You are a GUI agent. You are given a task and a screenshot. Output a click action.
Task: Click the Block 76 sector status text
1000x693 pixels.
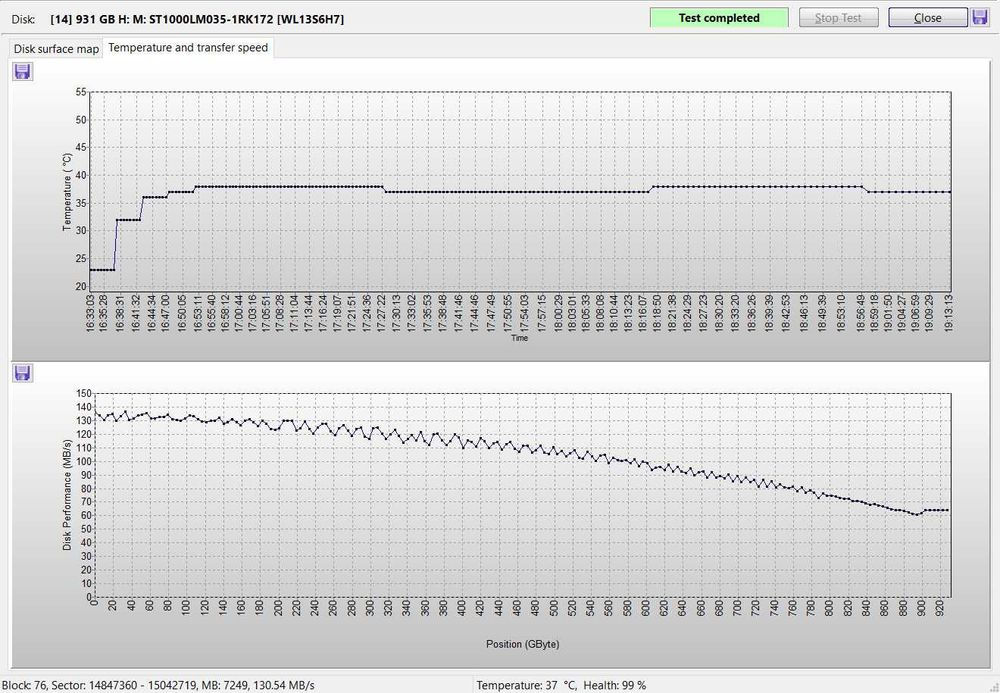[x=158, y=685]
